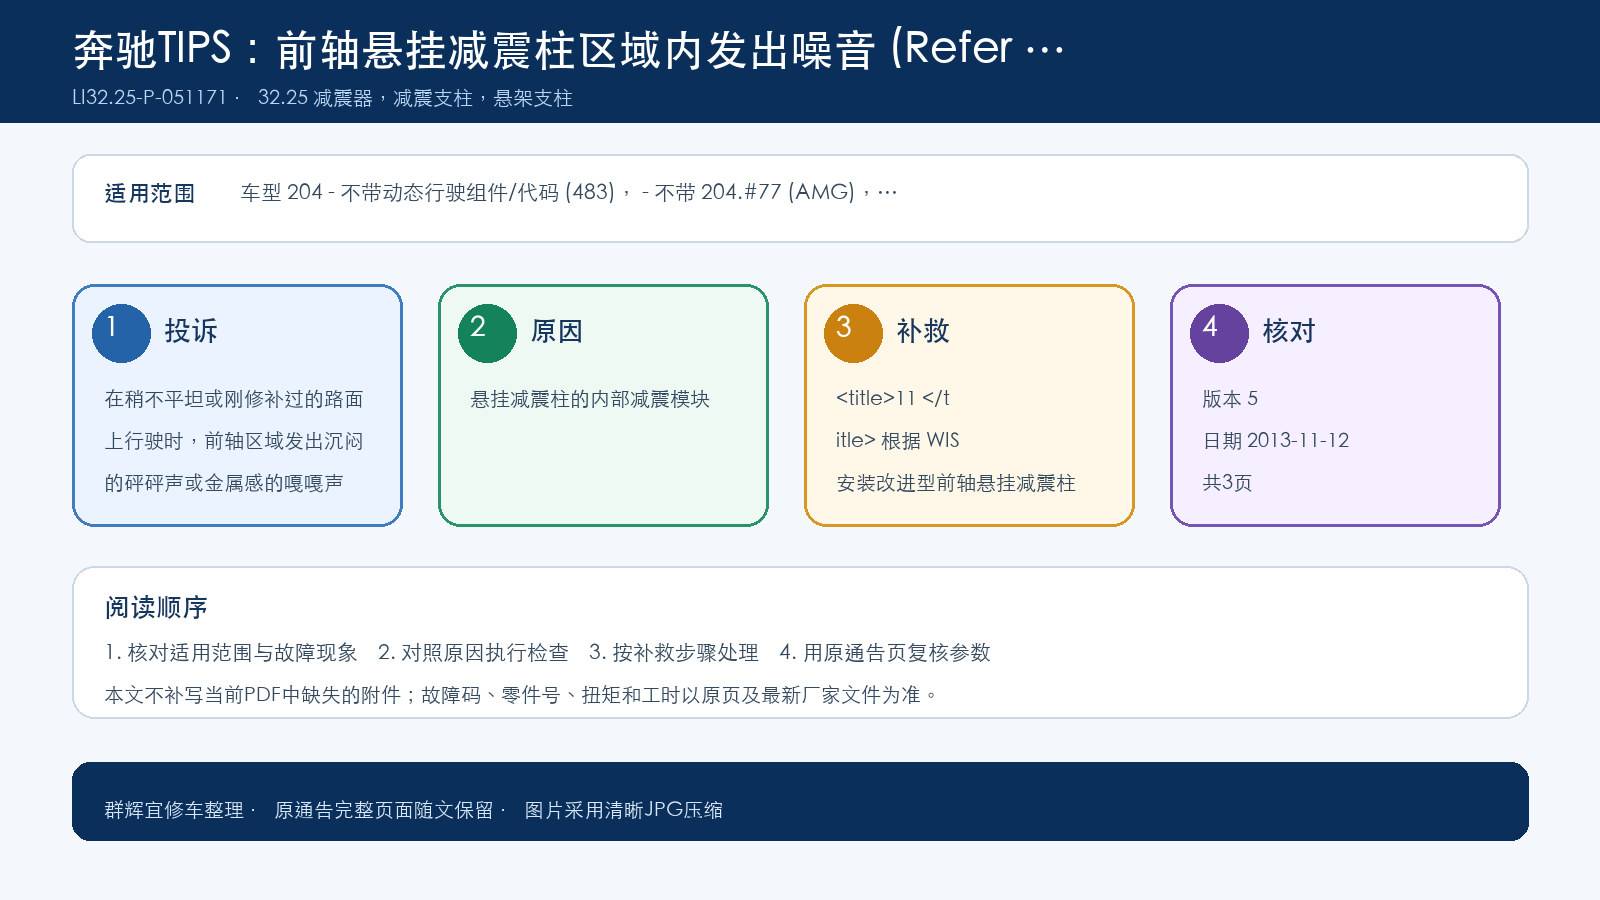Click the subtitle text 32.25 减震器，减震支柱，悬架支柱
Viewport: 1600px width, 900px height.
pos(415,98)
